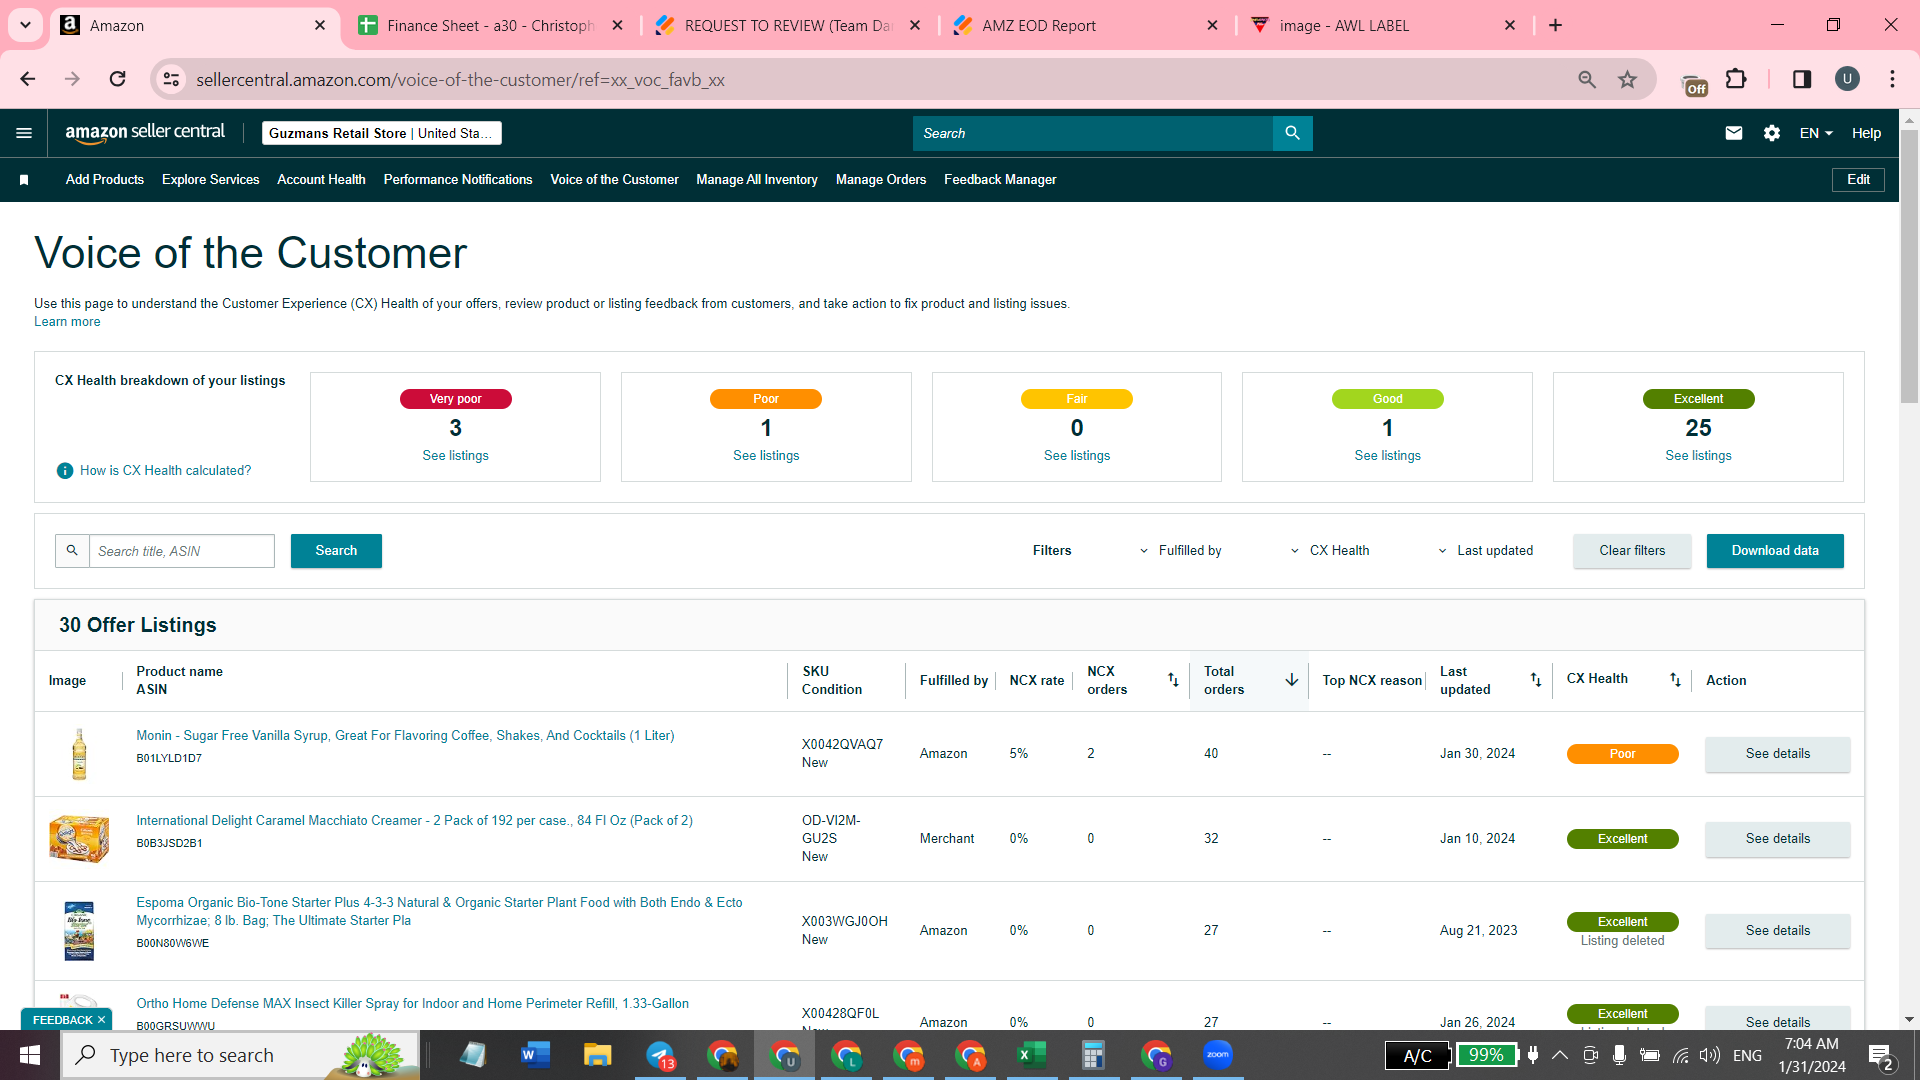Click the info icon beside How is CX Health calculated

click(65, 471)
